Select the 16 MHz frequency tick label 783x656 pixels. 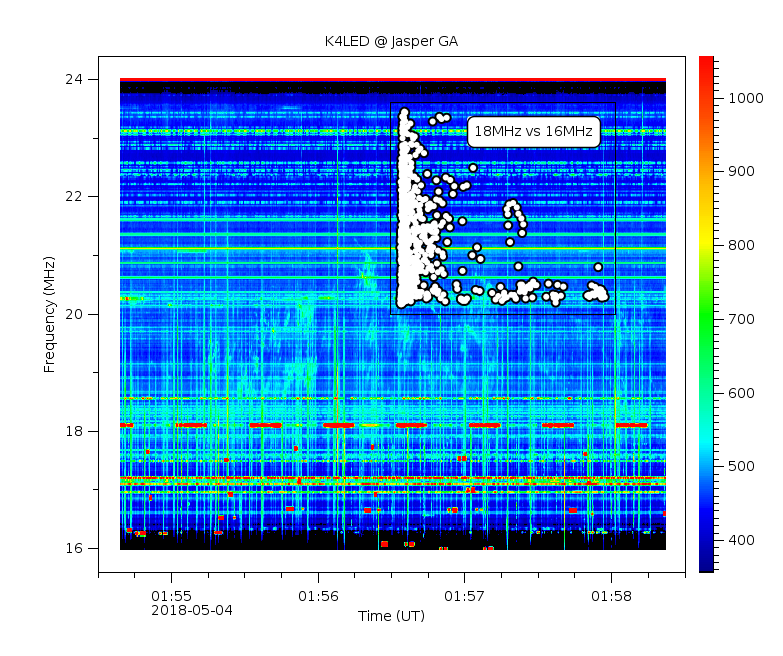(76, 548)
